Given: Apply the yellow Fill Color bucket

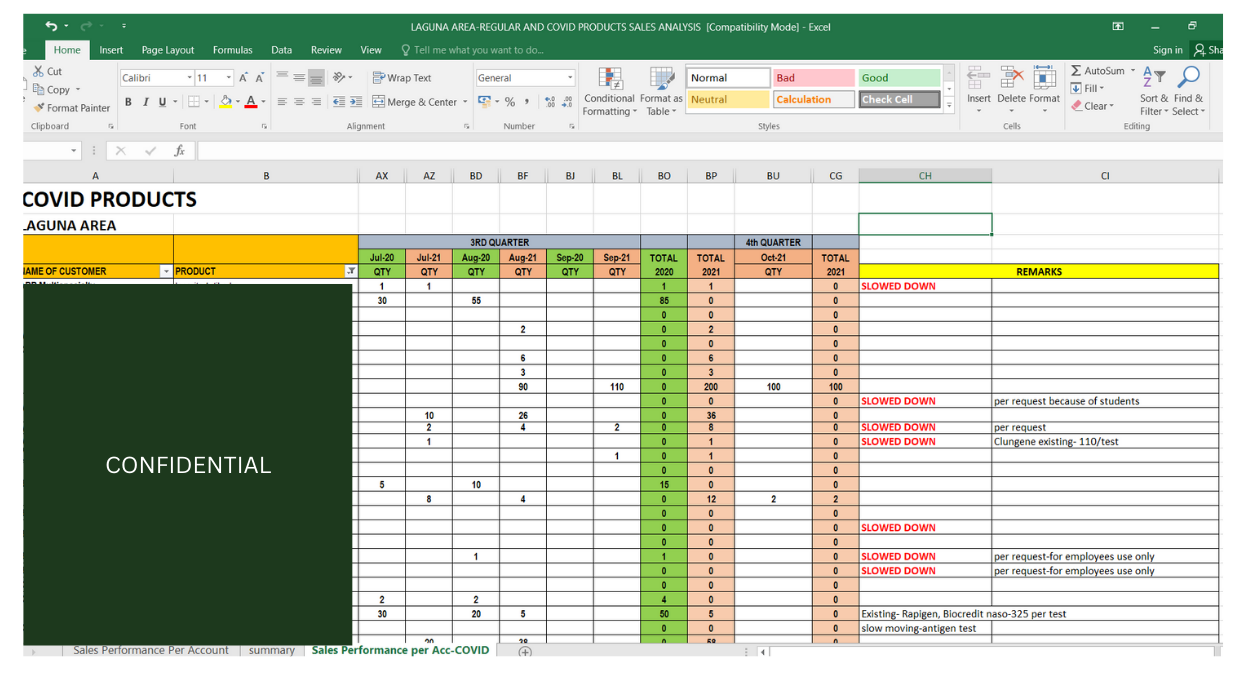Looking at the screenshot, I should tap(226, 102).
